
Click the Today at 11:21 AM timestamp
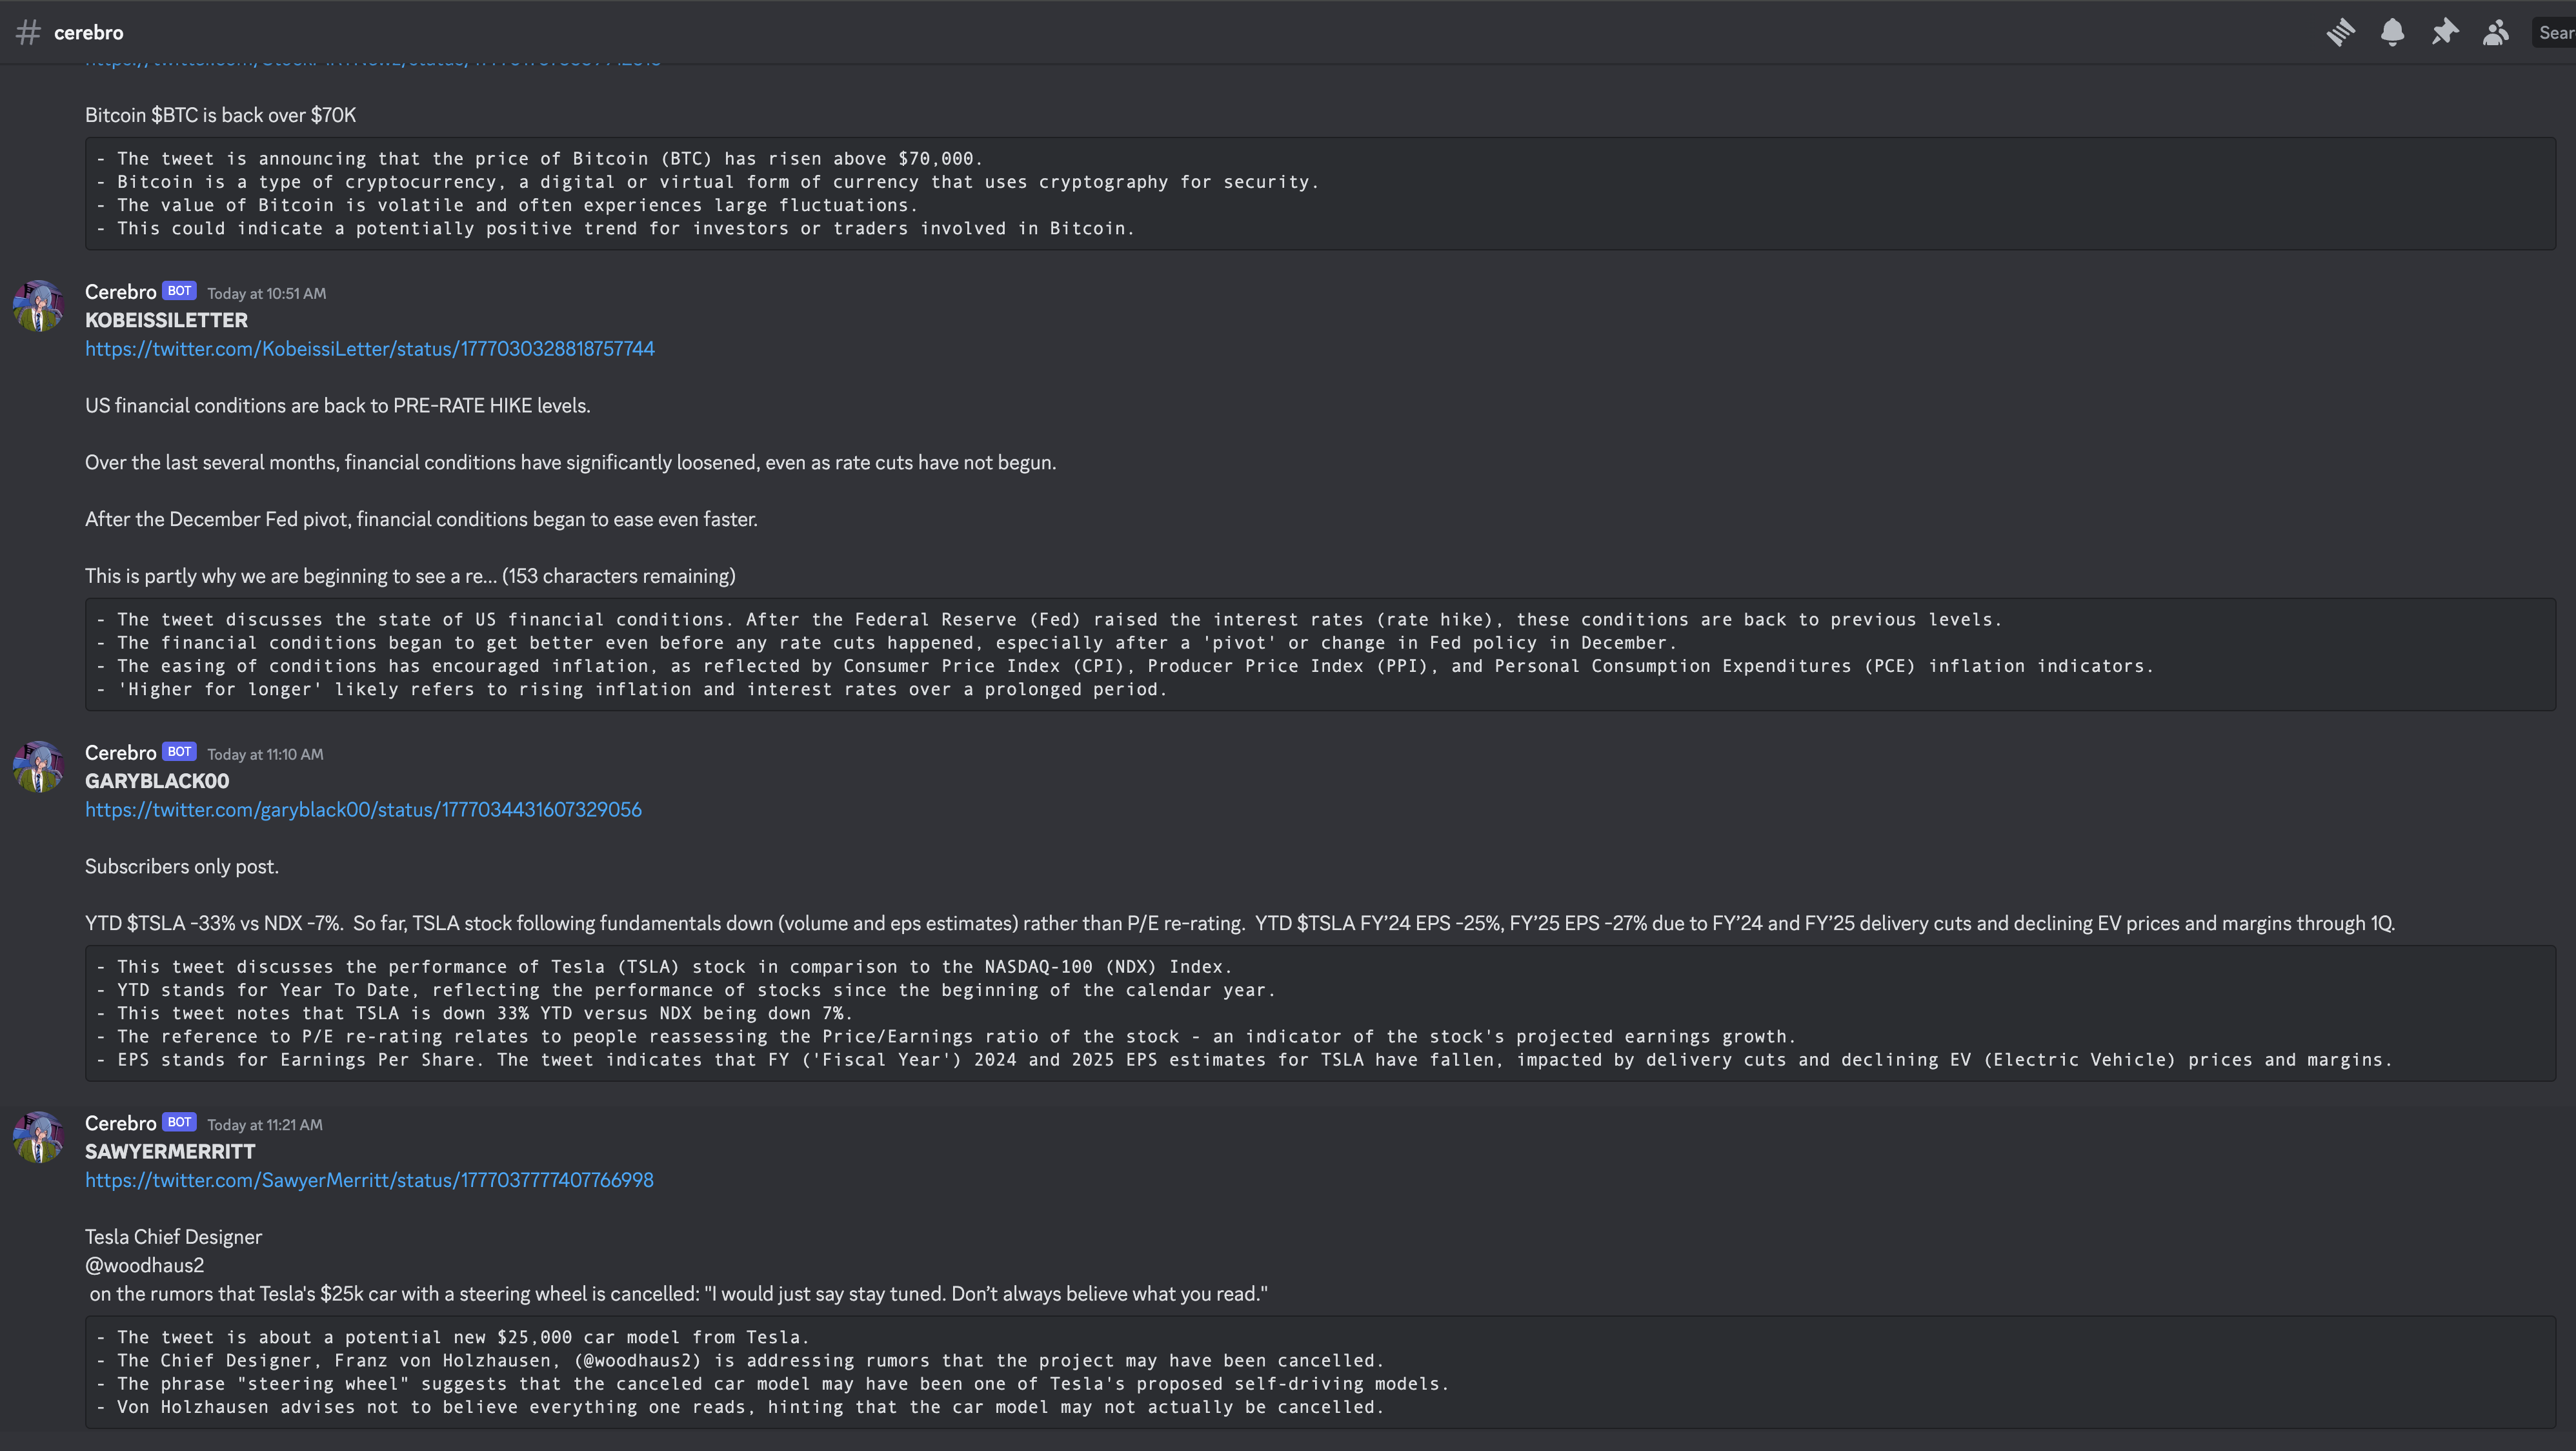pos(265,1124)
